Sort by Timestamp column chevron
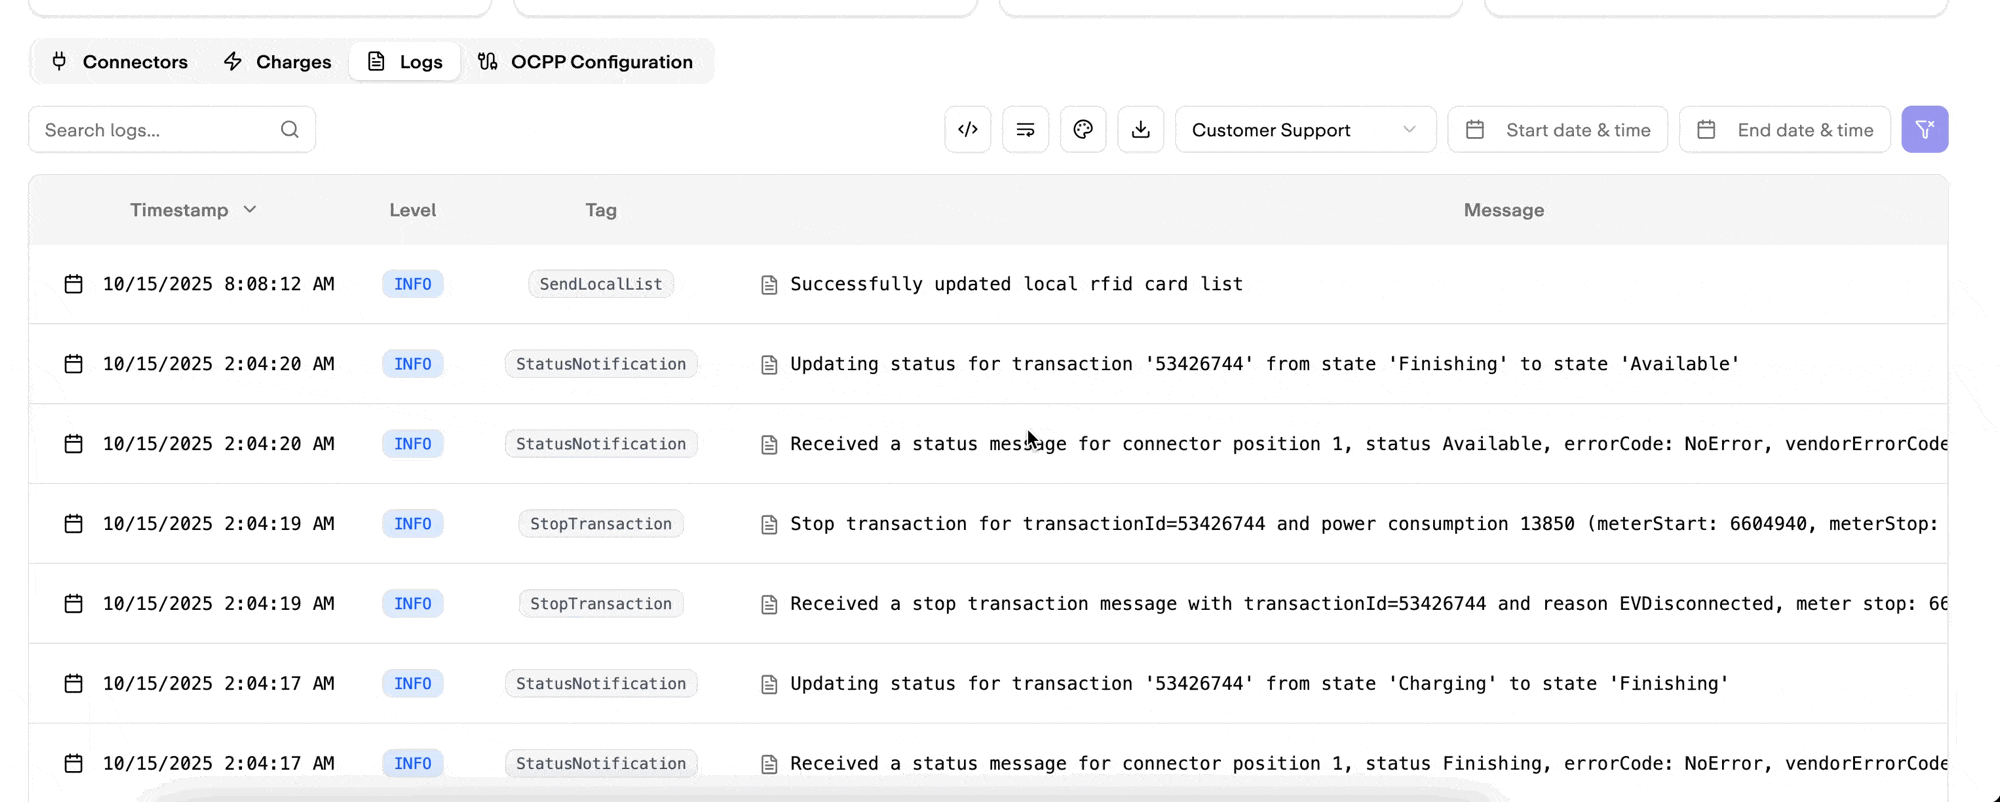This screenshot has height=802, width=2000. click(250, 210)
